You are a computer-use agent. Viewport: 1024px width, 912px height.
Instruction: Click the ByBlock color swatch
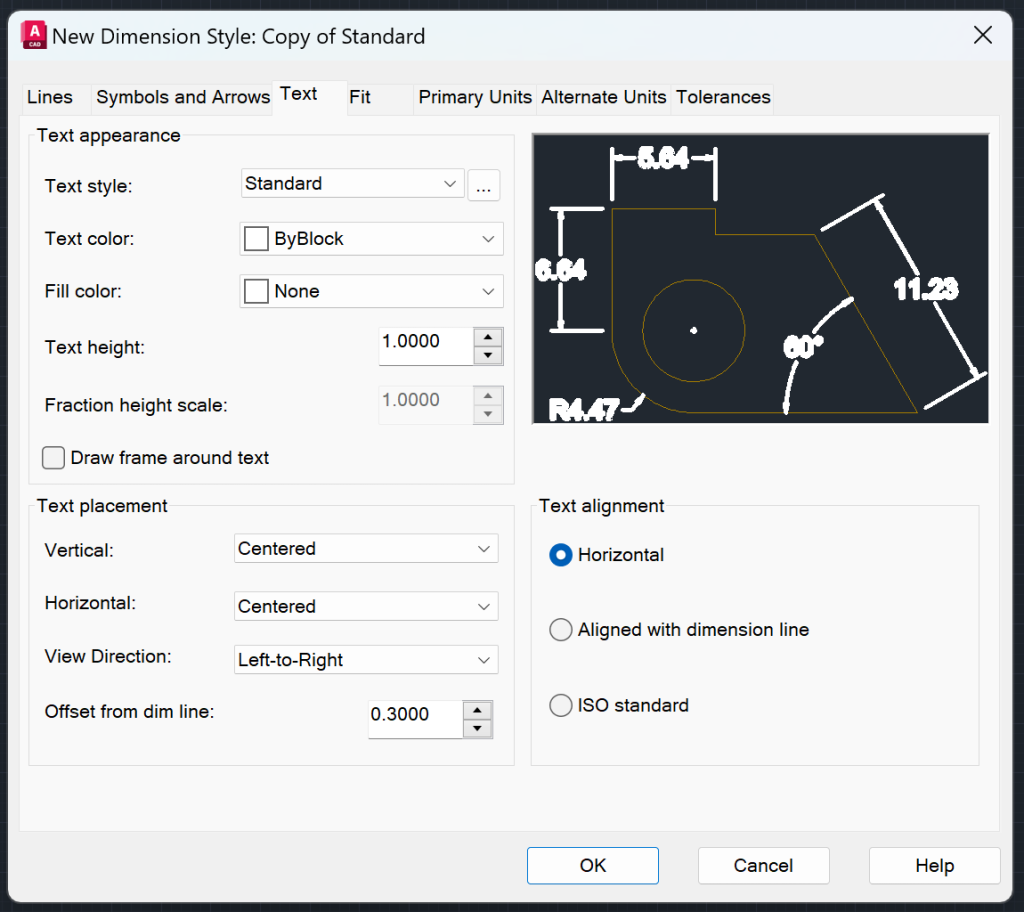click(256, 238)
